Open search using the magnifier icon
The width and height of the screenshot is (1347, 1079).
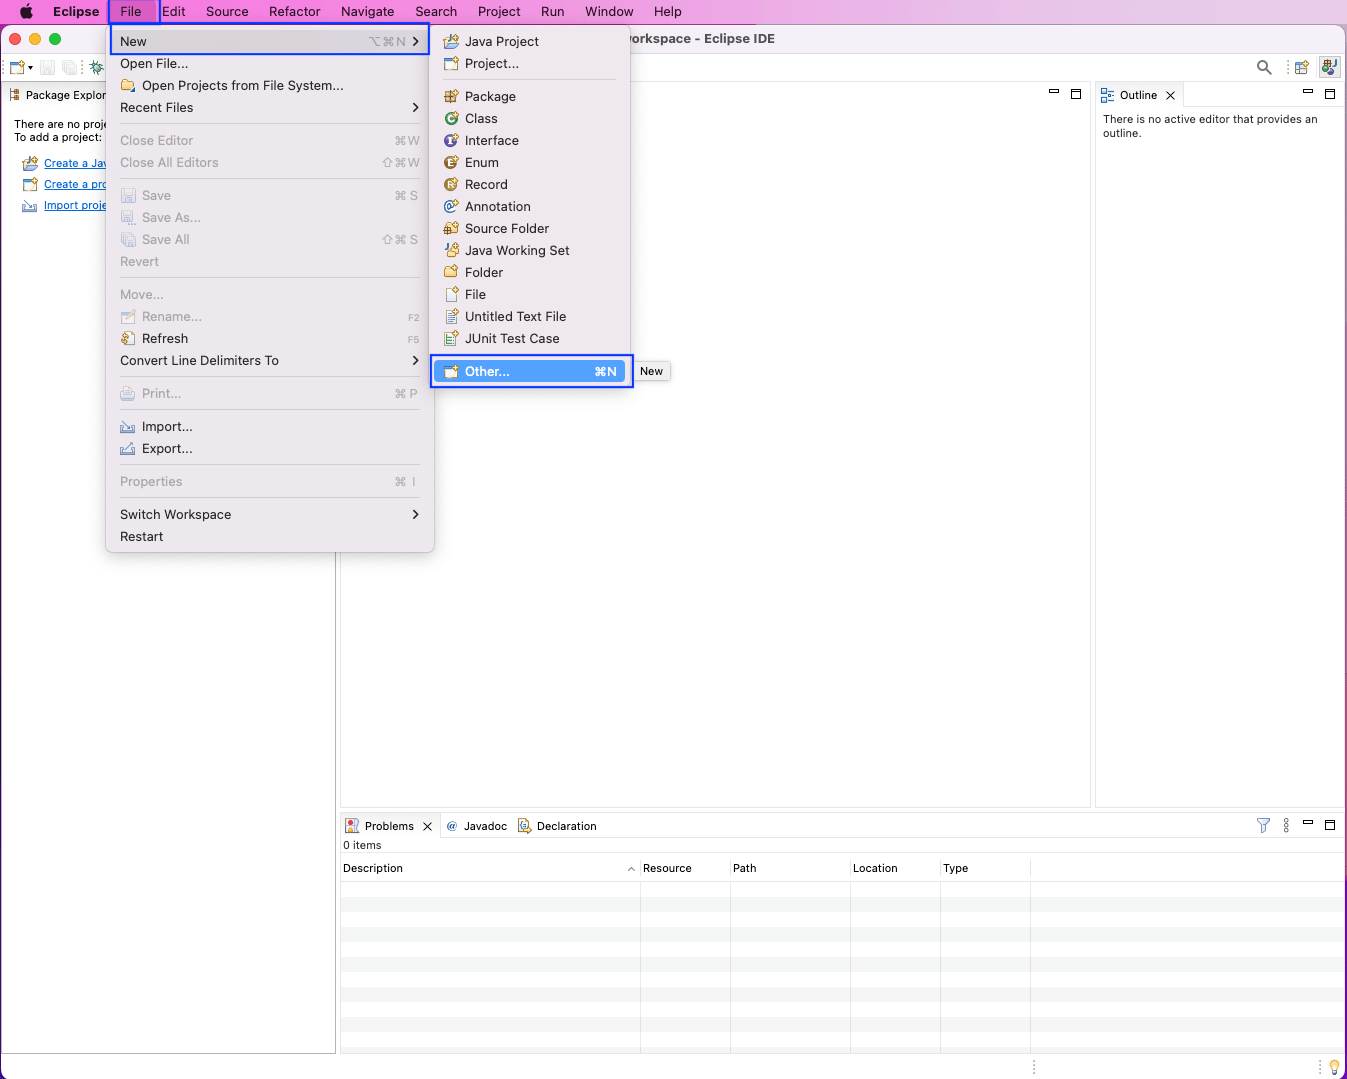[1263, 66]
